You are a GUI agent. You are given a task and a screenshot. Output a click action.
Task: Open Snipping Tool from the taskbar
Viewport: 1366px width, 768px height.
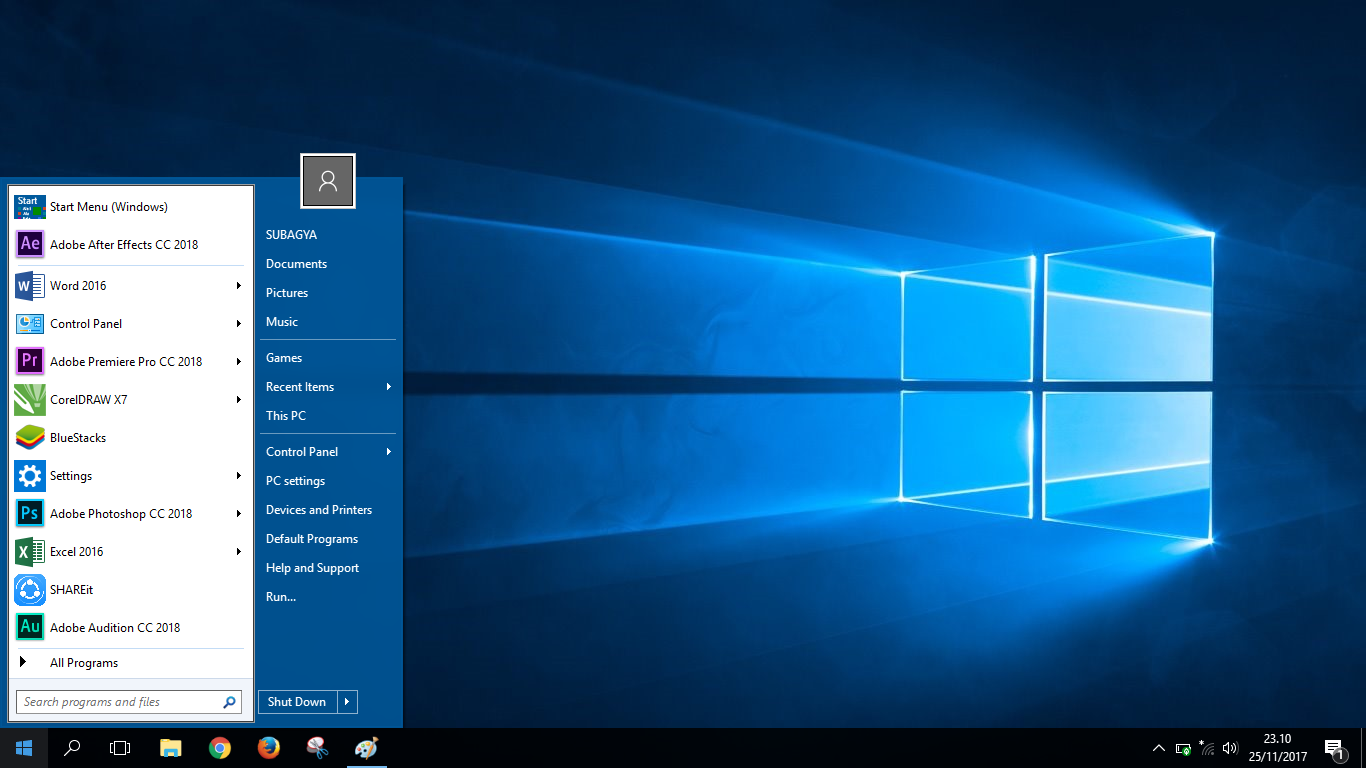(x=317, y=748)
